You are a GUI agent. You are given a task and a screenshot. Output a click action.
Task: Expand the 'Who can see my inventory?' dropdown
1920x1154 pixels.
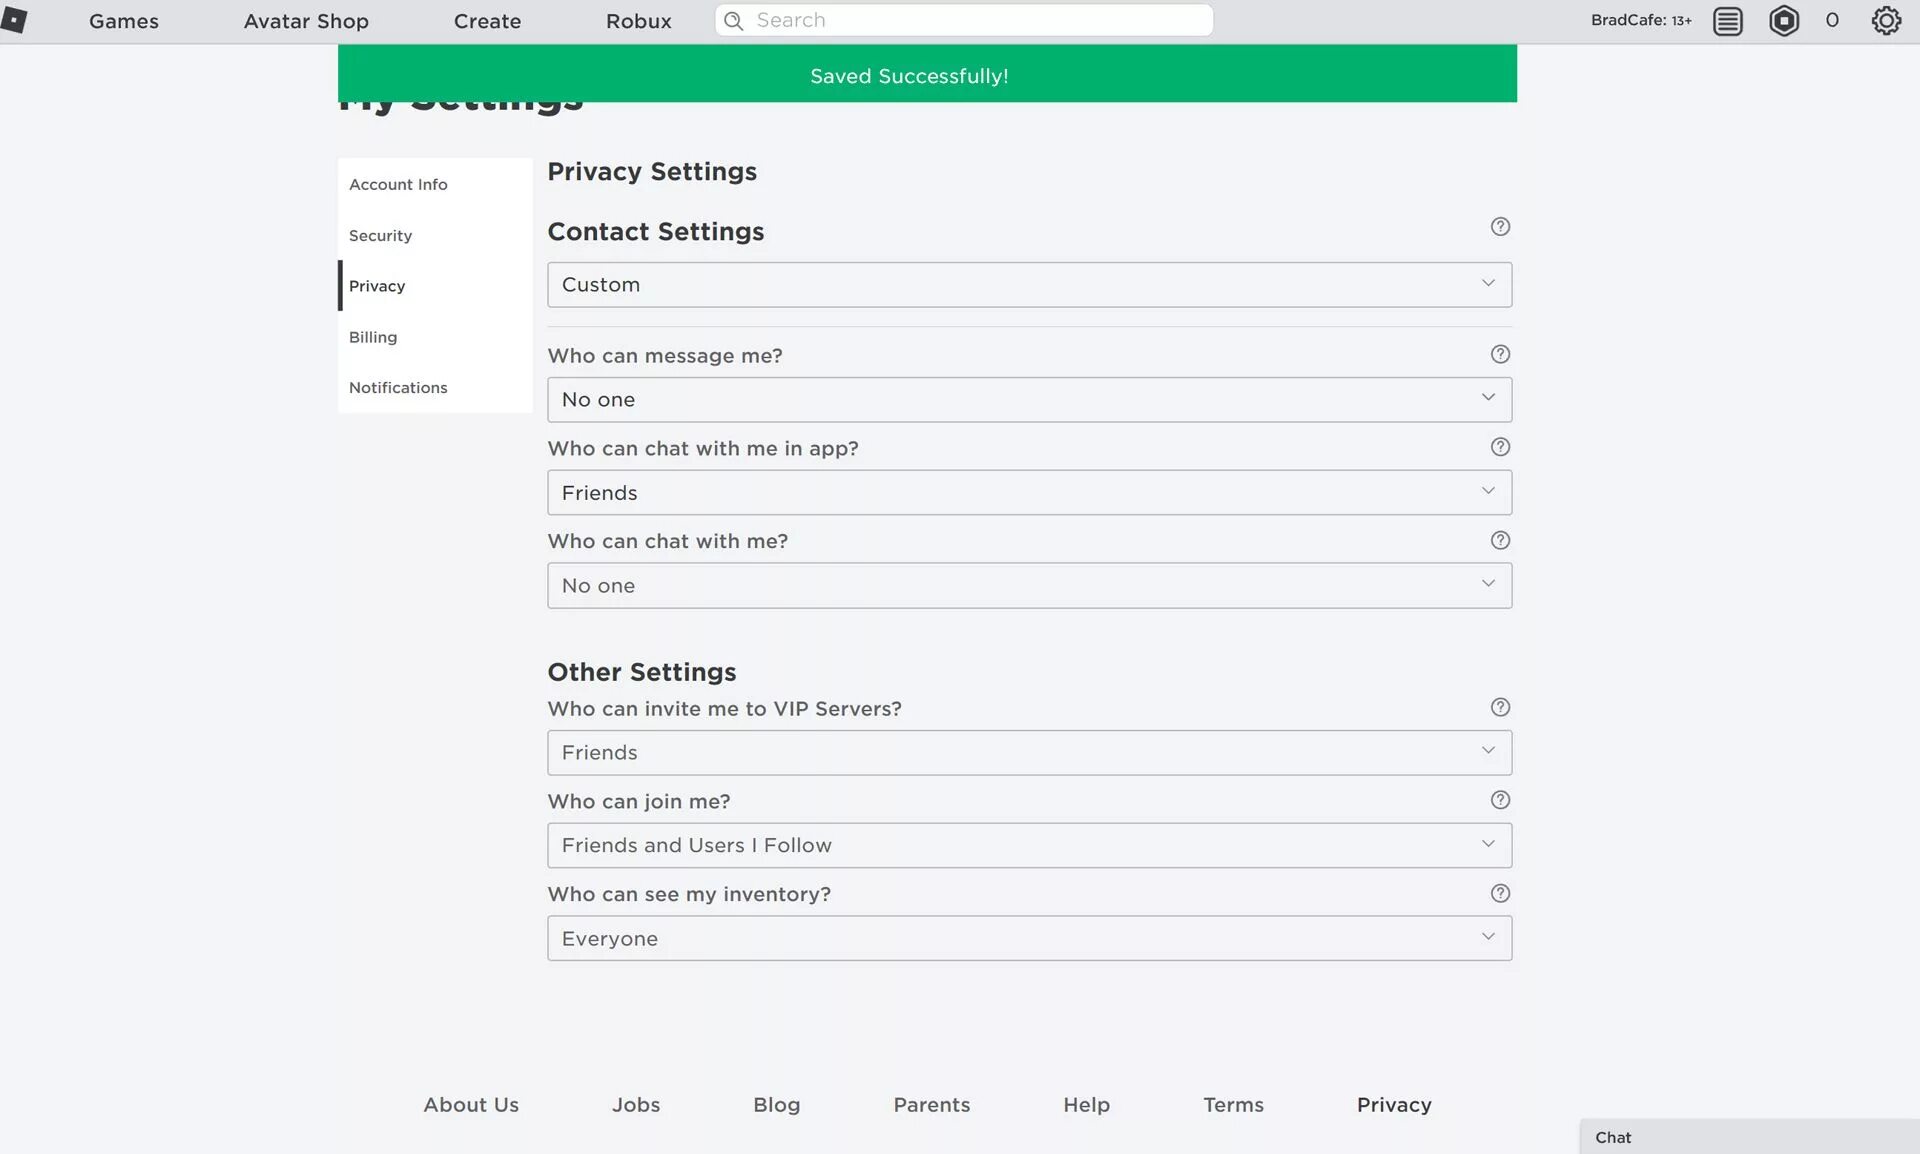coord(1029,937)
